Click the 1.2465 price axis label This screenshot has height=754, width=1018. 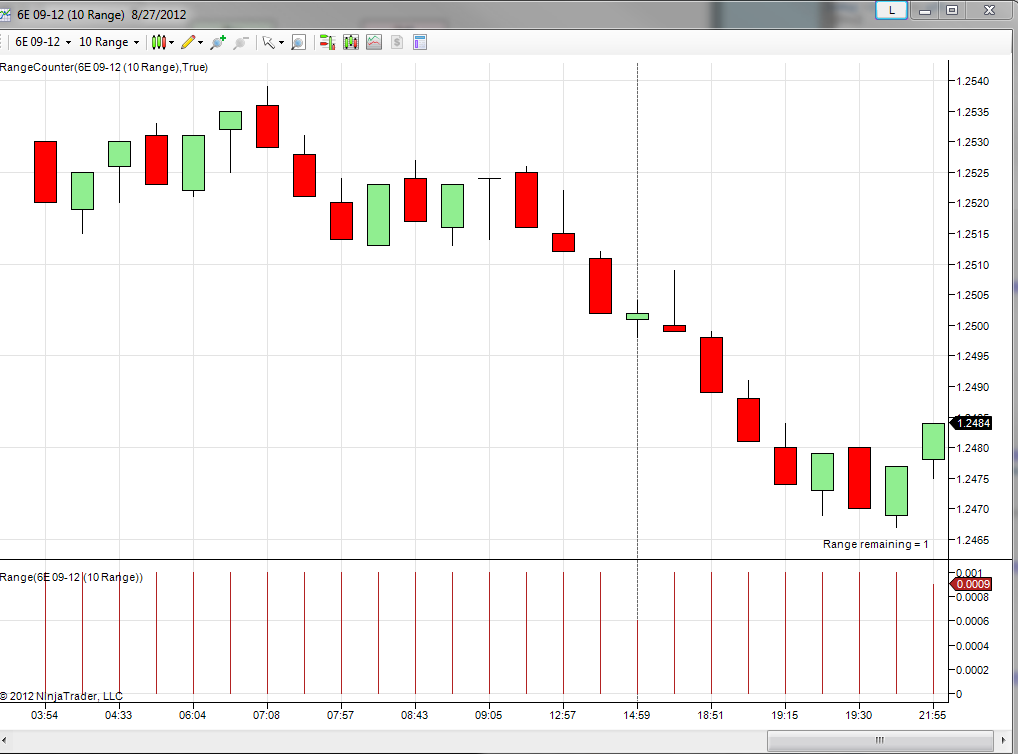[x=973, y=540]
